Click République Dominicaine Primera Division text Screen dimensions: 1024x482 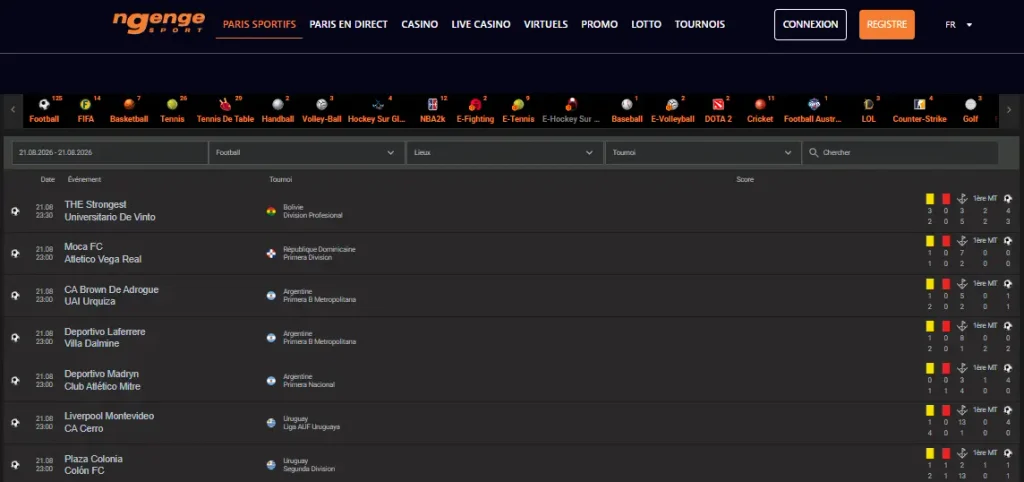[x=319, y=253]
